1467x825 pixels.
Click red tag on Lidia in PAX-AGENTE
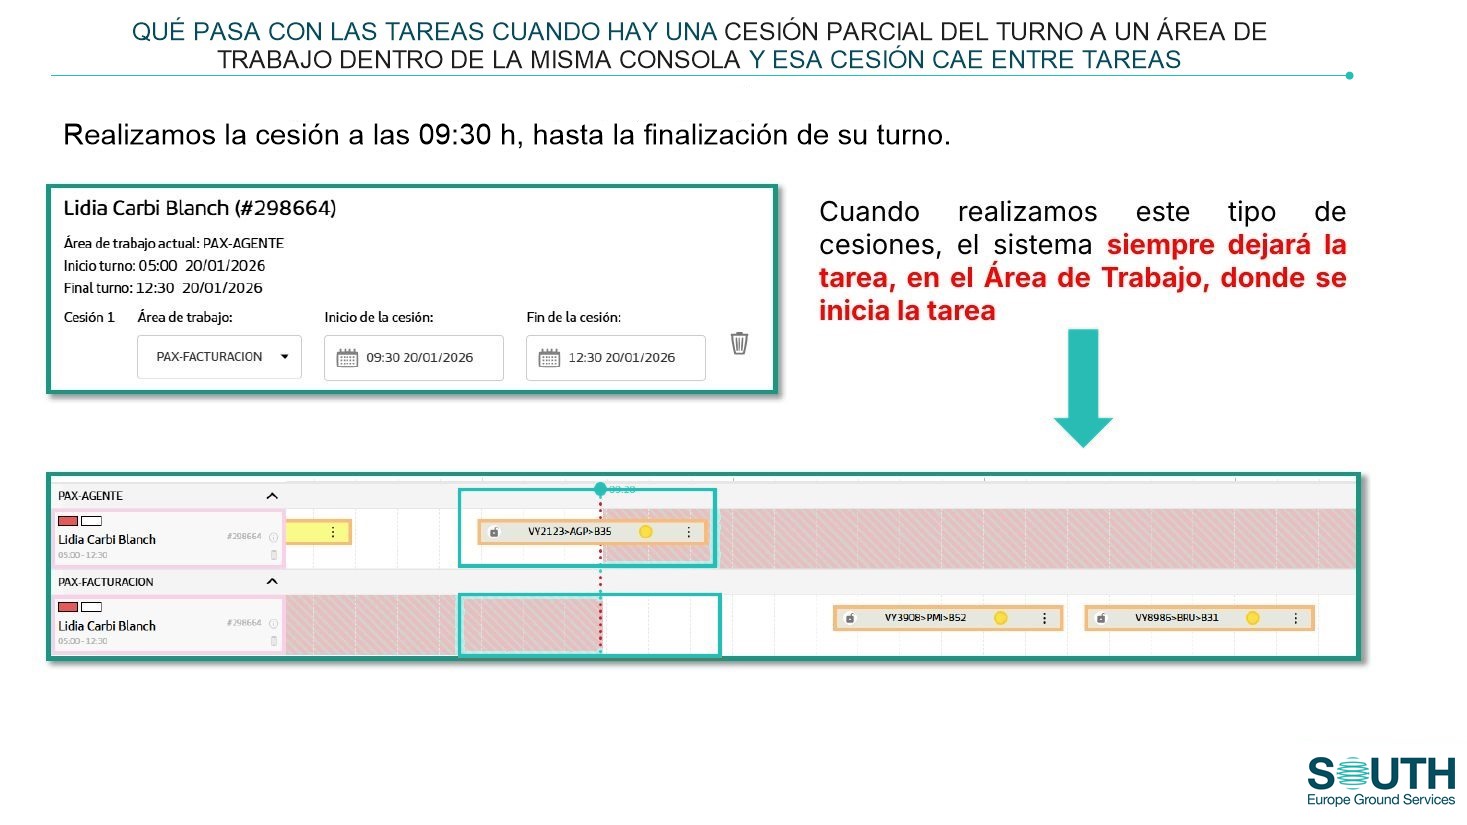pos(68,521)
